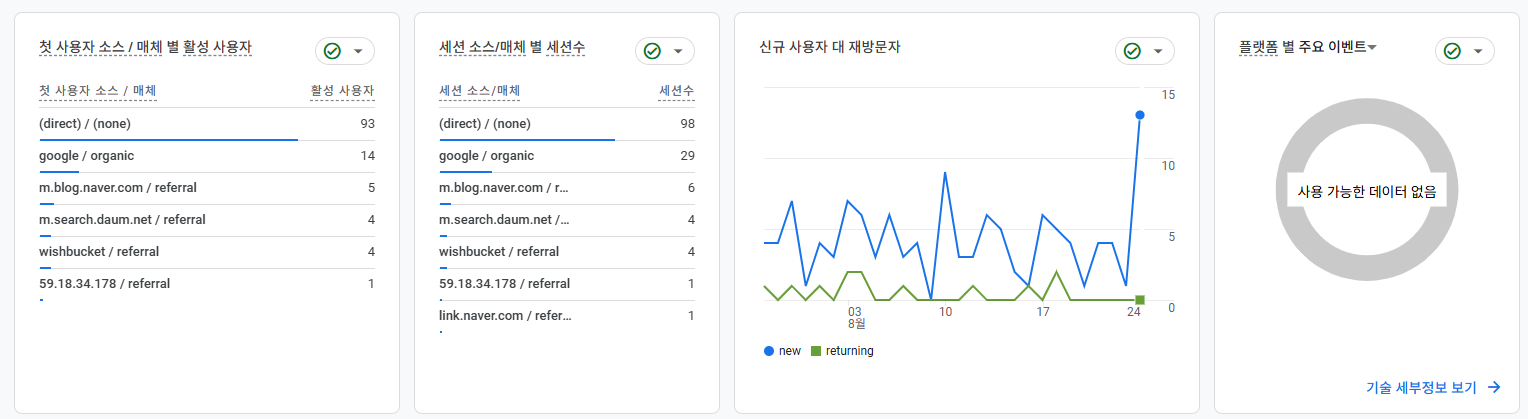Viewport: 1528px width, 419px height.
Task: Click the green returning endpoint marker on chart
Action: tap(1140, 300)
